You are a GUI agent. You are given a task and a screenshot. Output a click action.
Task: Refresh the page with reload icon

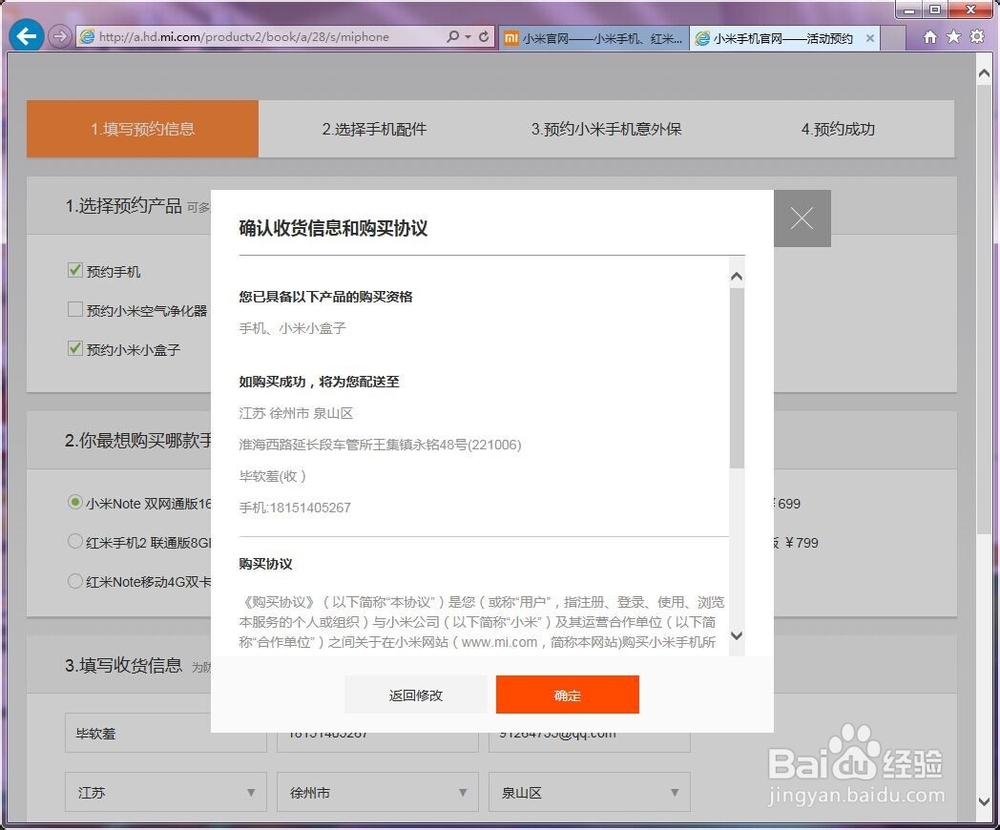coord(484,36)
